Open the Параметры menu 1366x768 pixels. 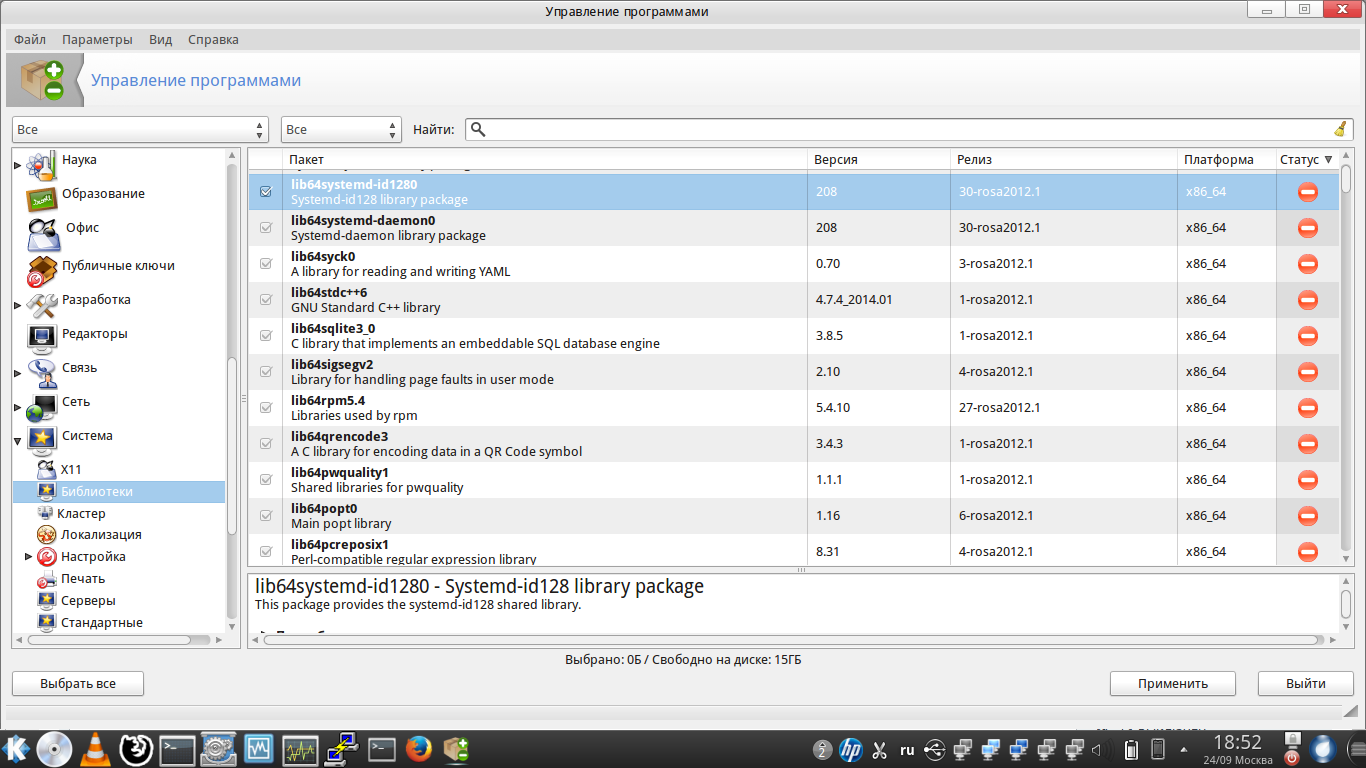point(97,40)
